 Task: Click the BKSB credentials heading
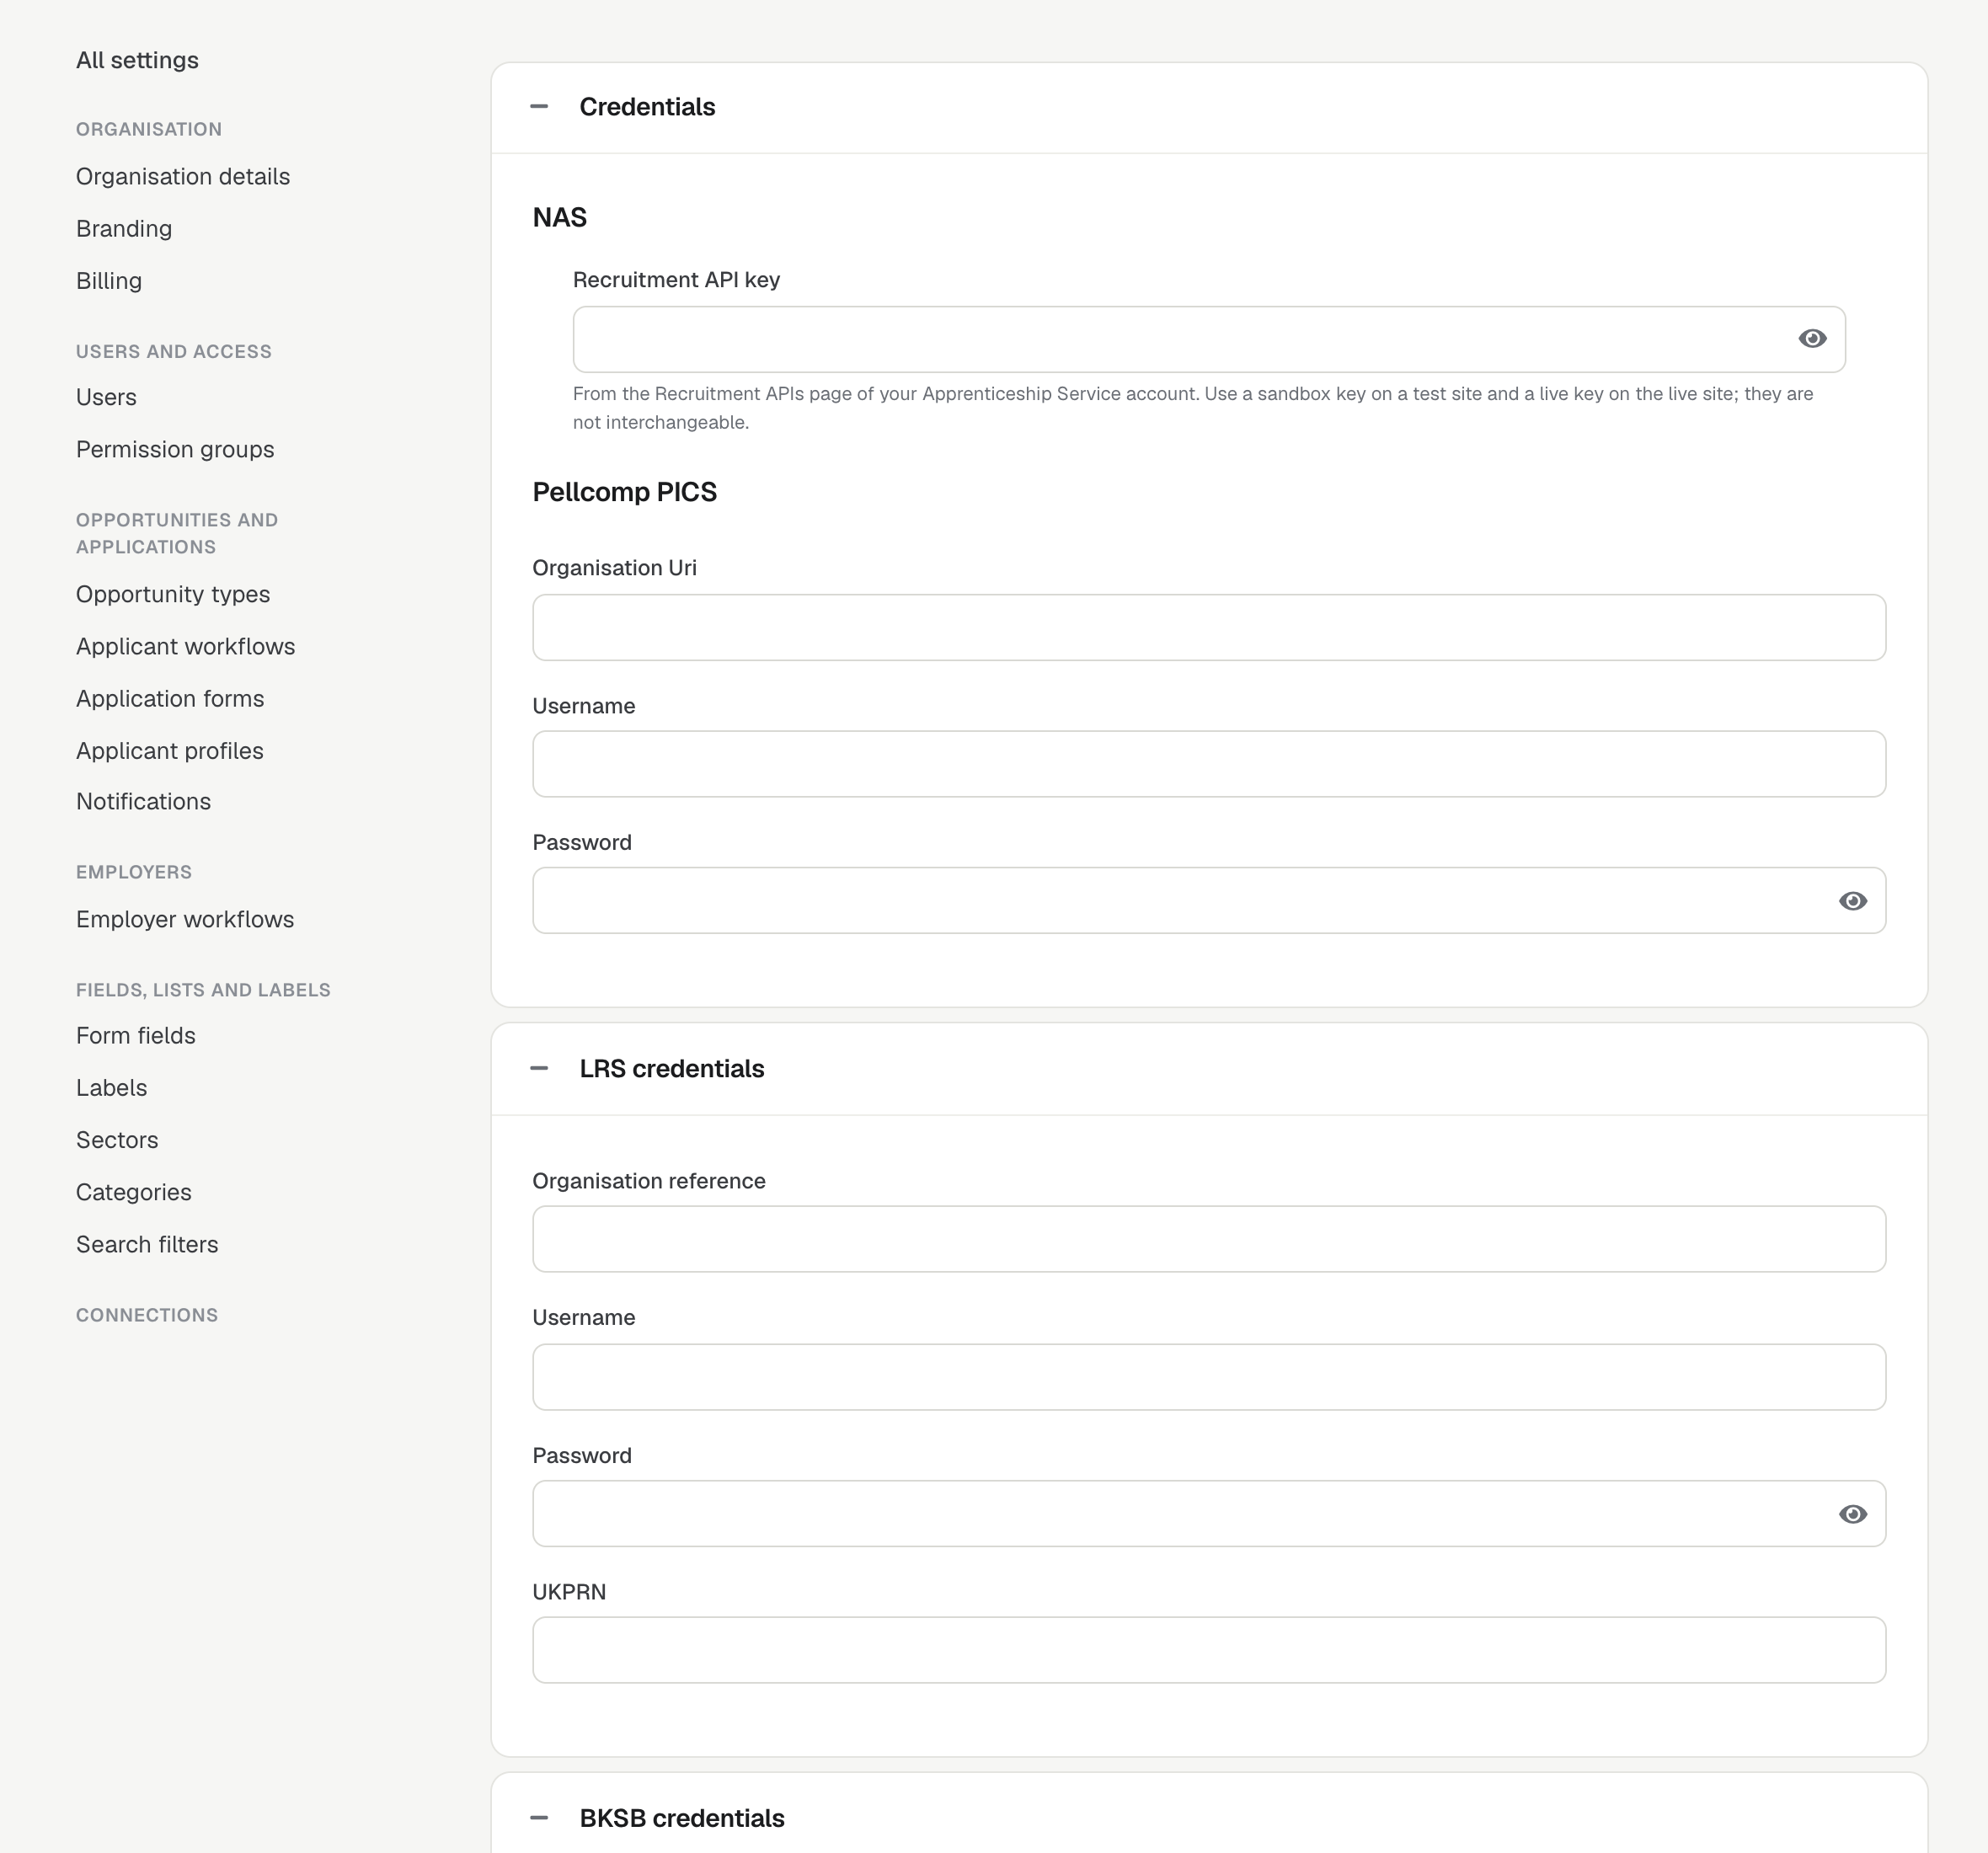click(x=682, y=1818)
